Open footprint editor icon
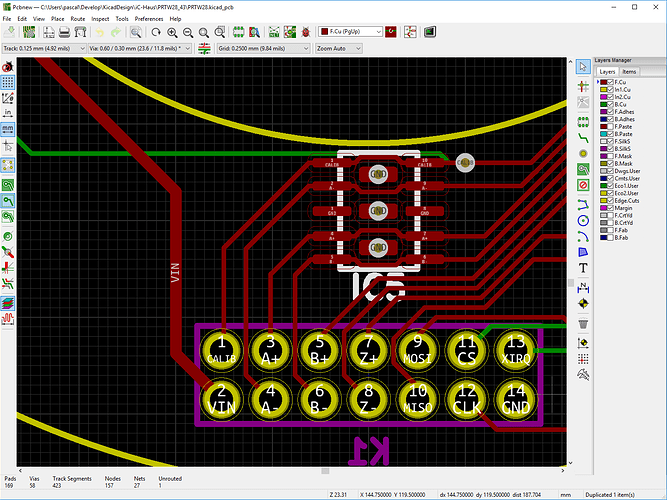Image resolution: width=667 pixels, height=500 pixels. click(x=238, y=32)
